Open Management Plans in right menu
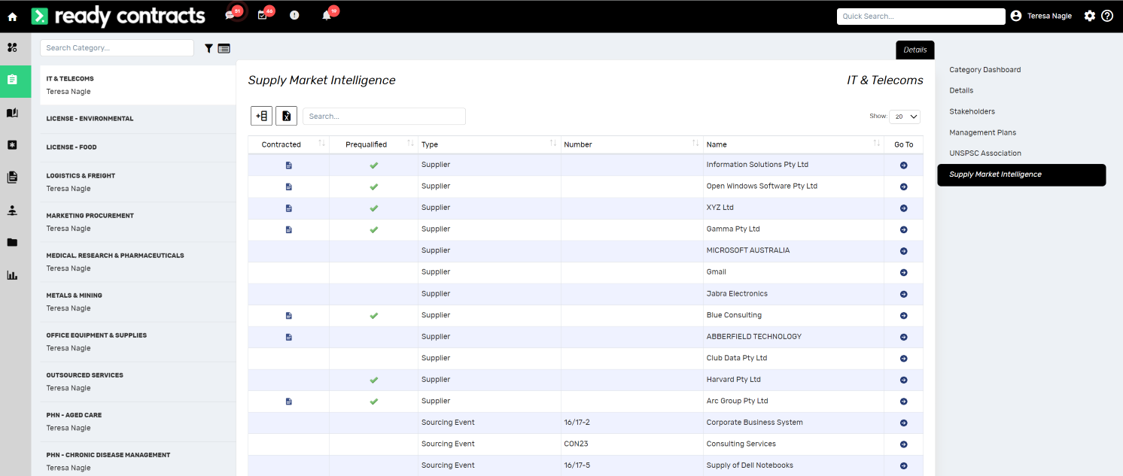This screenshot has width=1123, height=476. [983, 132]
